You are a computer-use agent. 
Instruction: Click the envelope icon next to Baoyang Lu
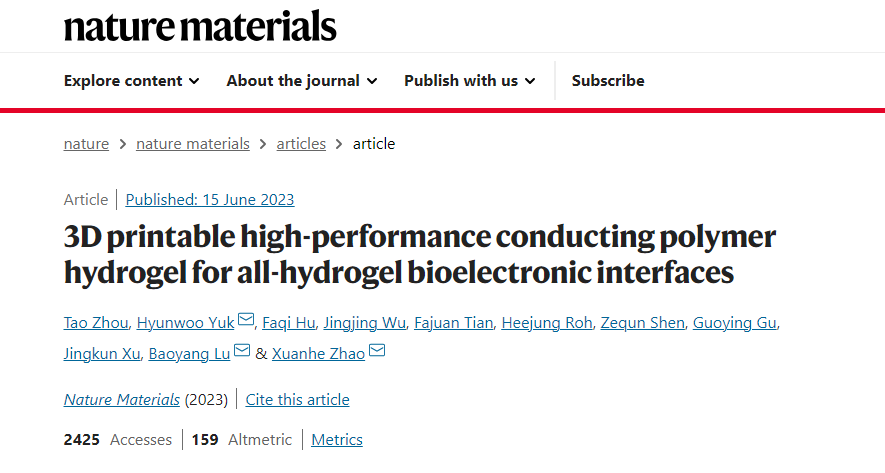pos(241,353)
